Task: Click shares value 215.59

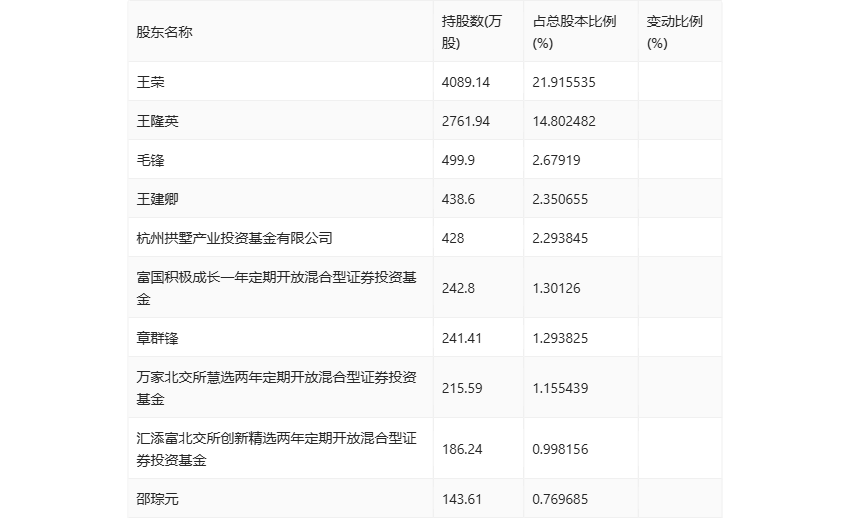Action: click(x=462, y=388)
